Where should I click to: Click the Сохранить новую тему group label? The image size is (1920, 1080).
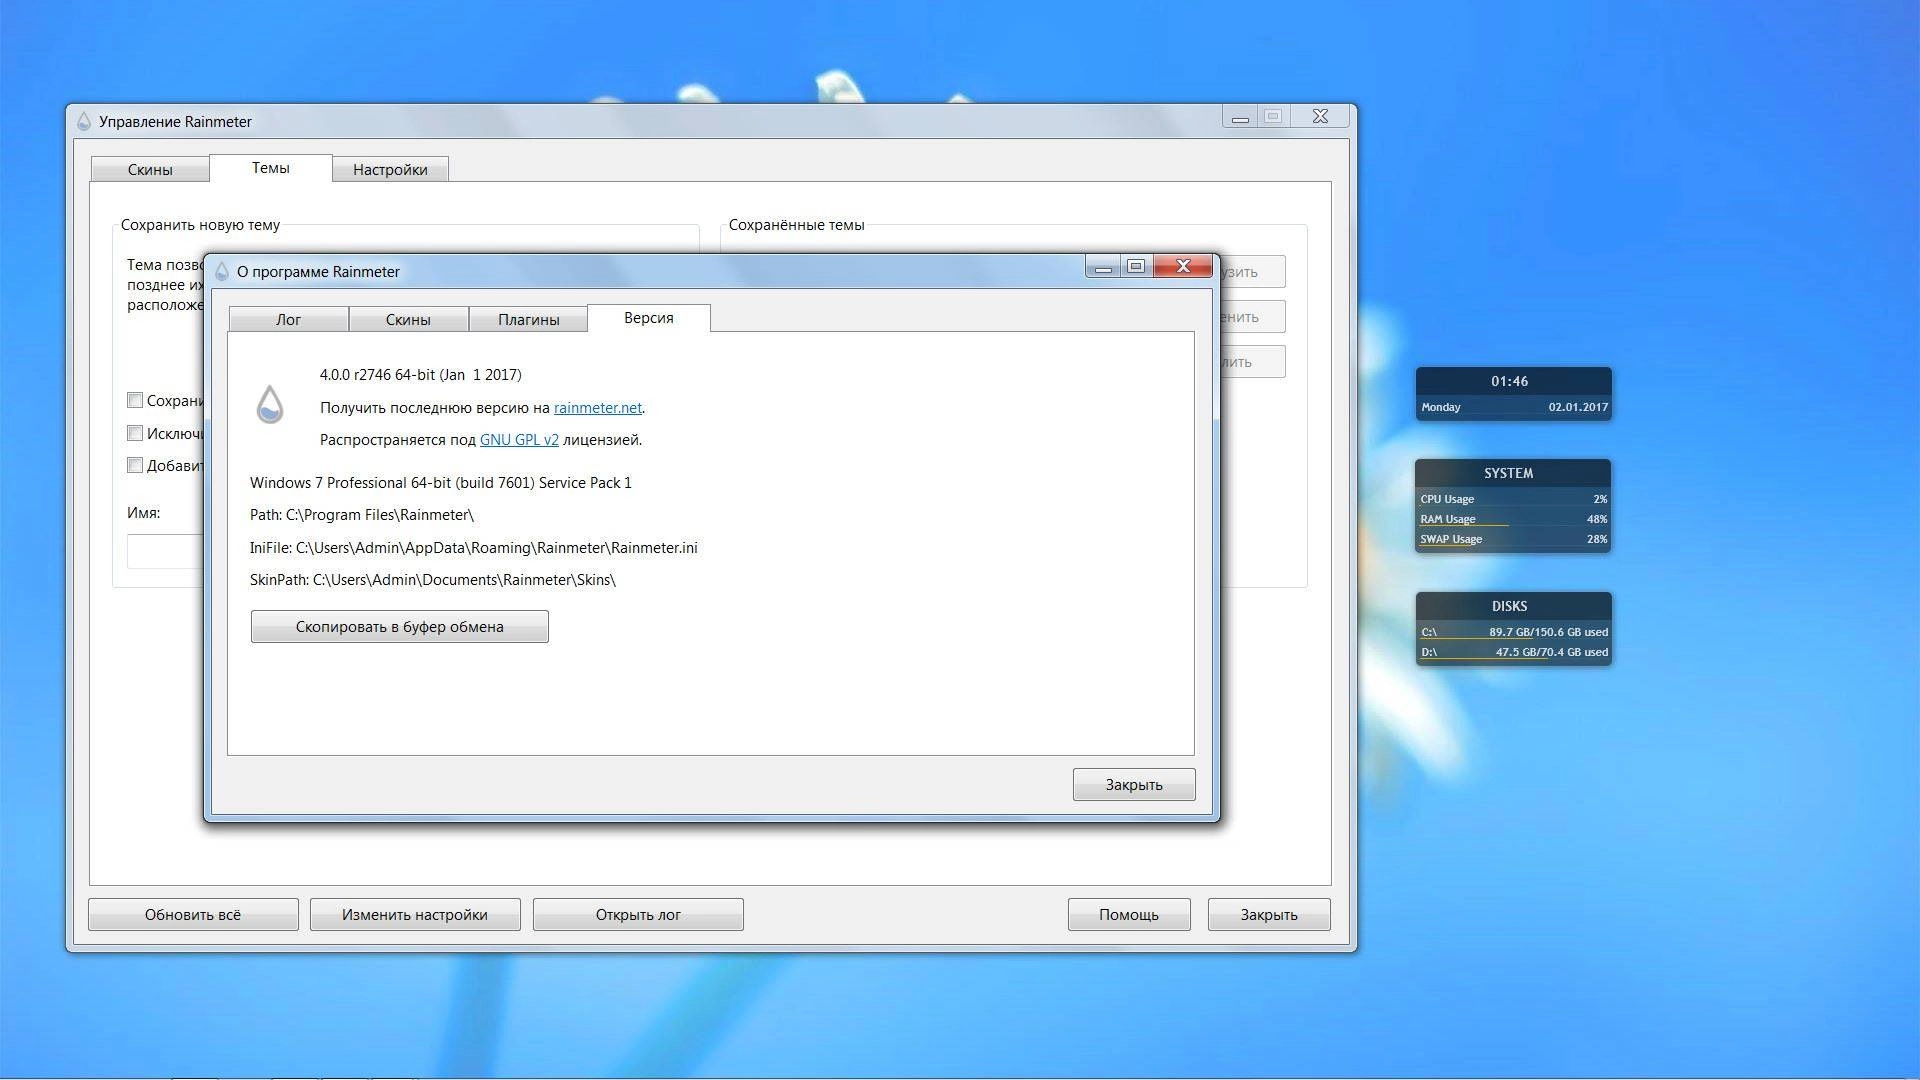tap(200, 225)
